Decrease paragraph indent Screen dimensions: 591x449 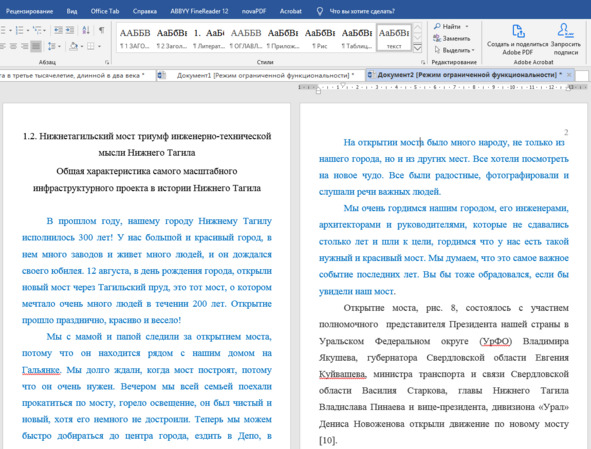(x=58, y=30)
